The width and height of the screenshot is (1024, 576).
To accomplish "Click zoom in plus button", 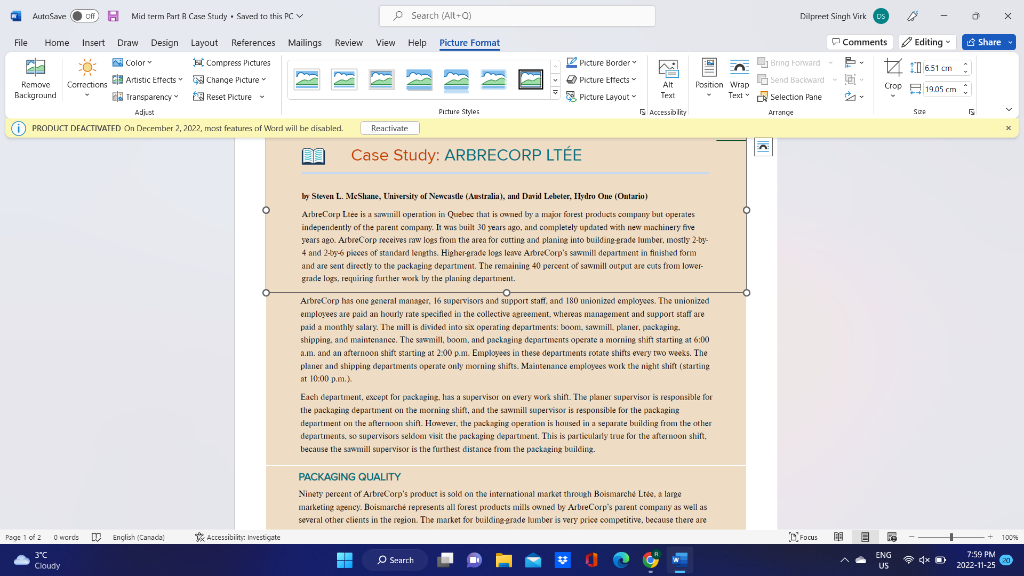I will coord(990,537).
